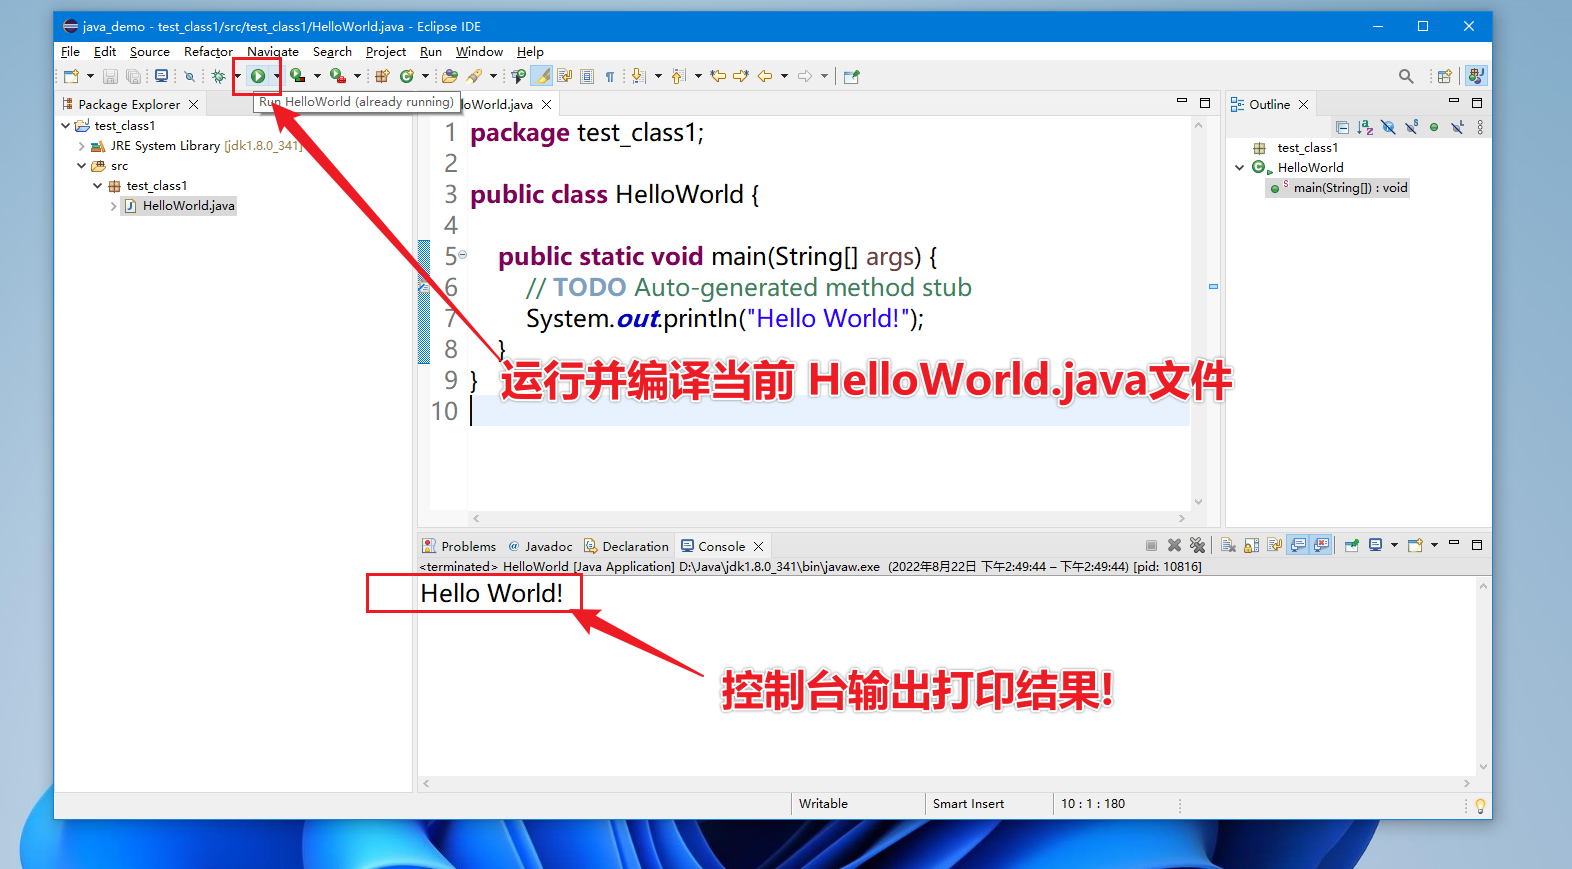
Task: Click the Skip All Breakpoints icon
Action: [189, 76]
